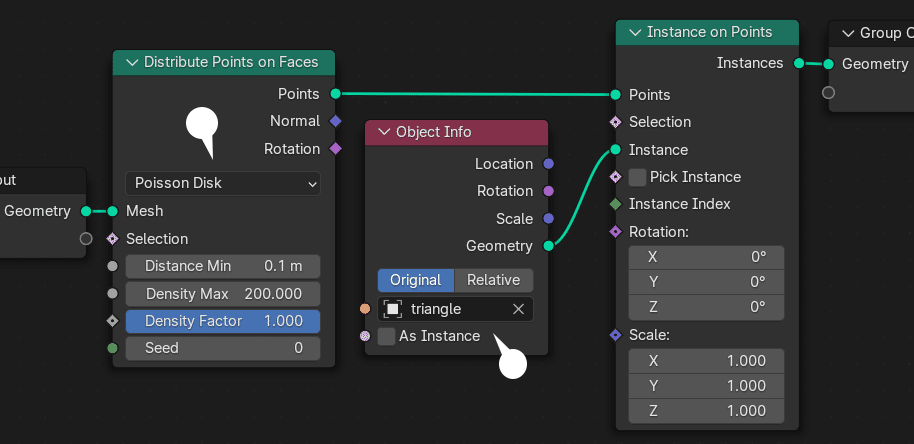914x444 pixels.
Task: Click the Location output socket
Action: pos(548,164)
